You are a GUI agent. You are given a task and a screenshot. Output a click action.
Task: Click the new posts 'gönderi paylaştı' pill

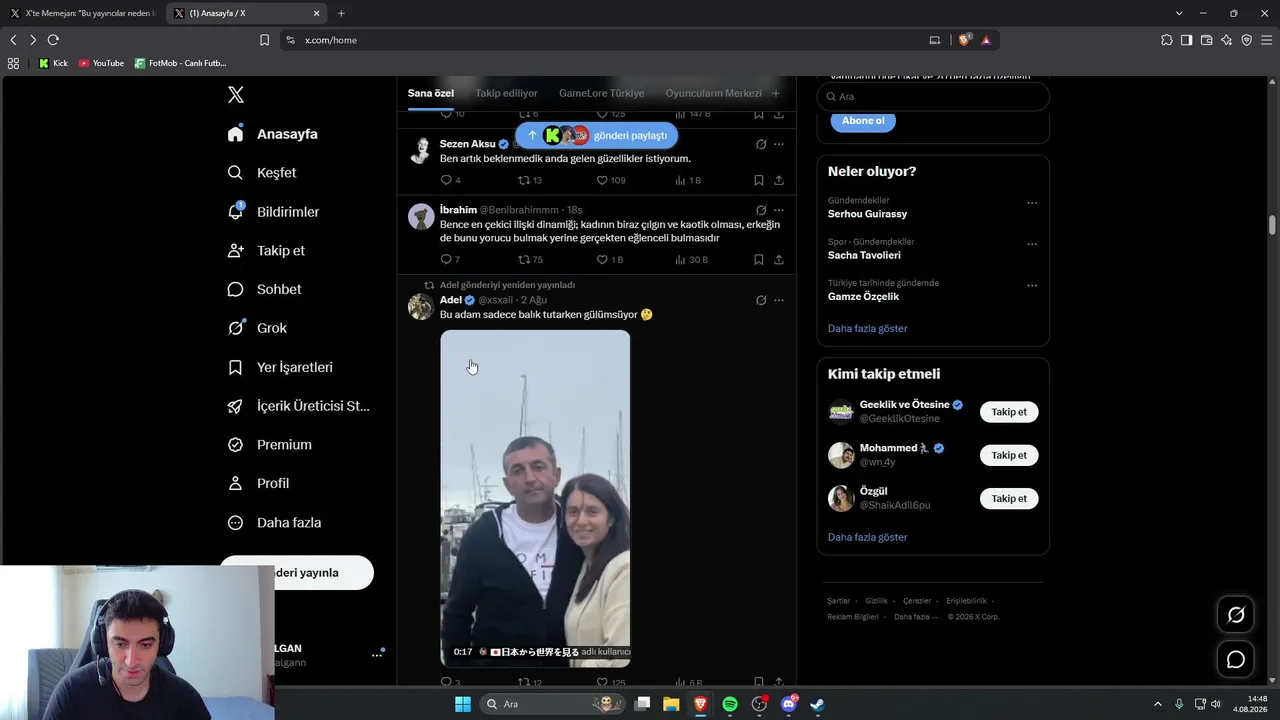pyautogui.click(x=597, y=135)
